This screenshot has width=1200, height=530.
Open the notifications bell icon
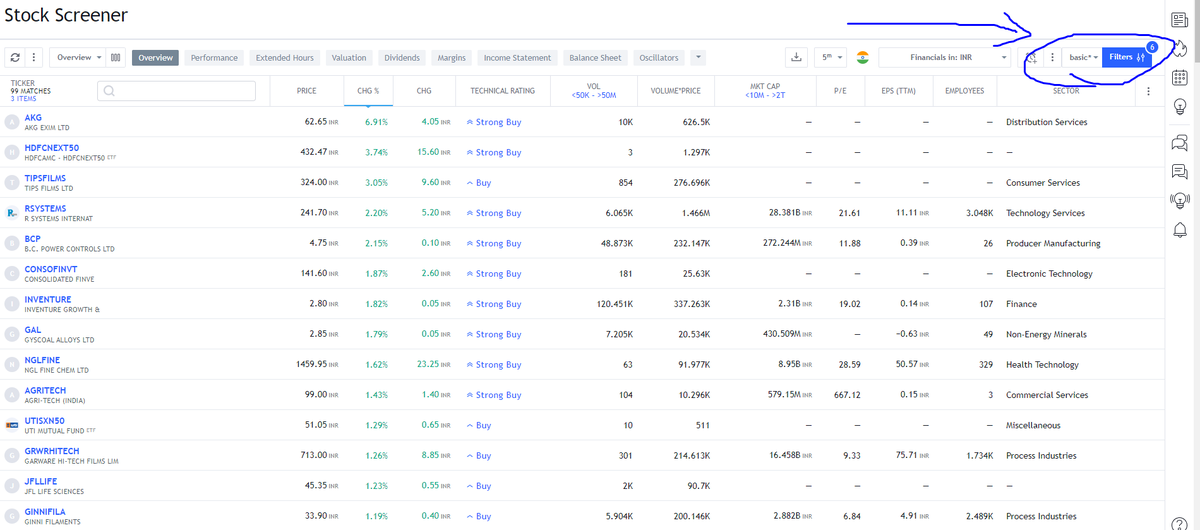[1179, 230]
